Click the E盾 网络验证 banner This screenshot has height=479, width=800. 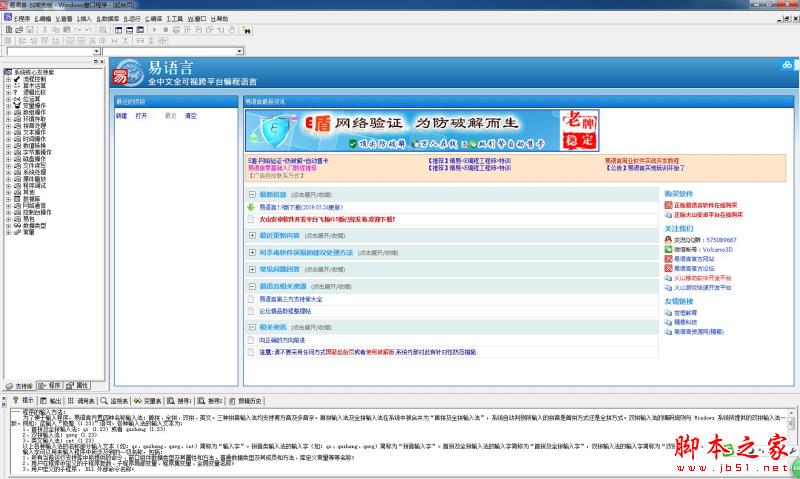422,130
